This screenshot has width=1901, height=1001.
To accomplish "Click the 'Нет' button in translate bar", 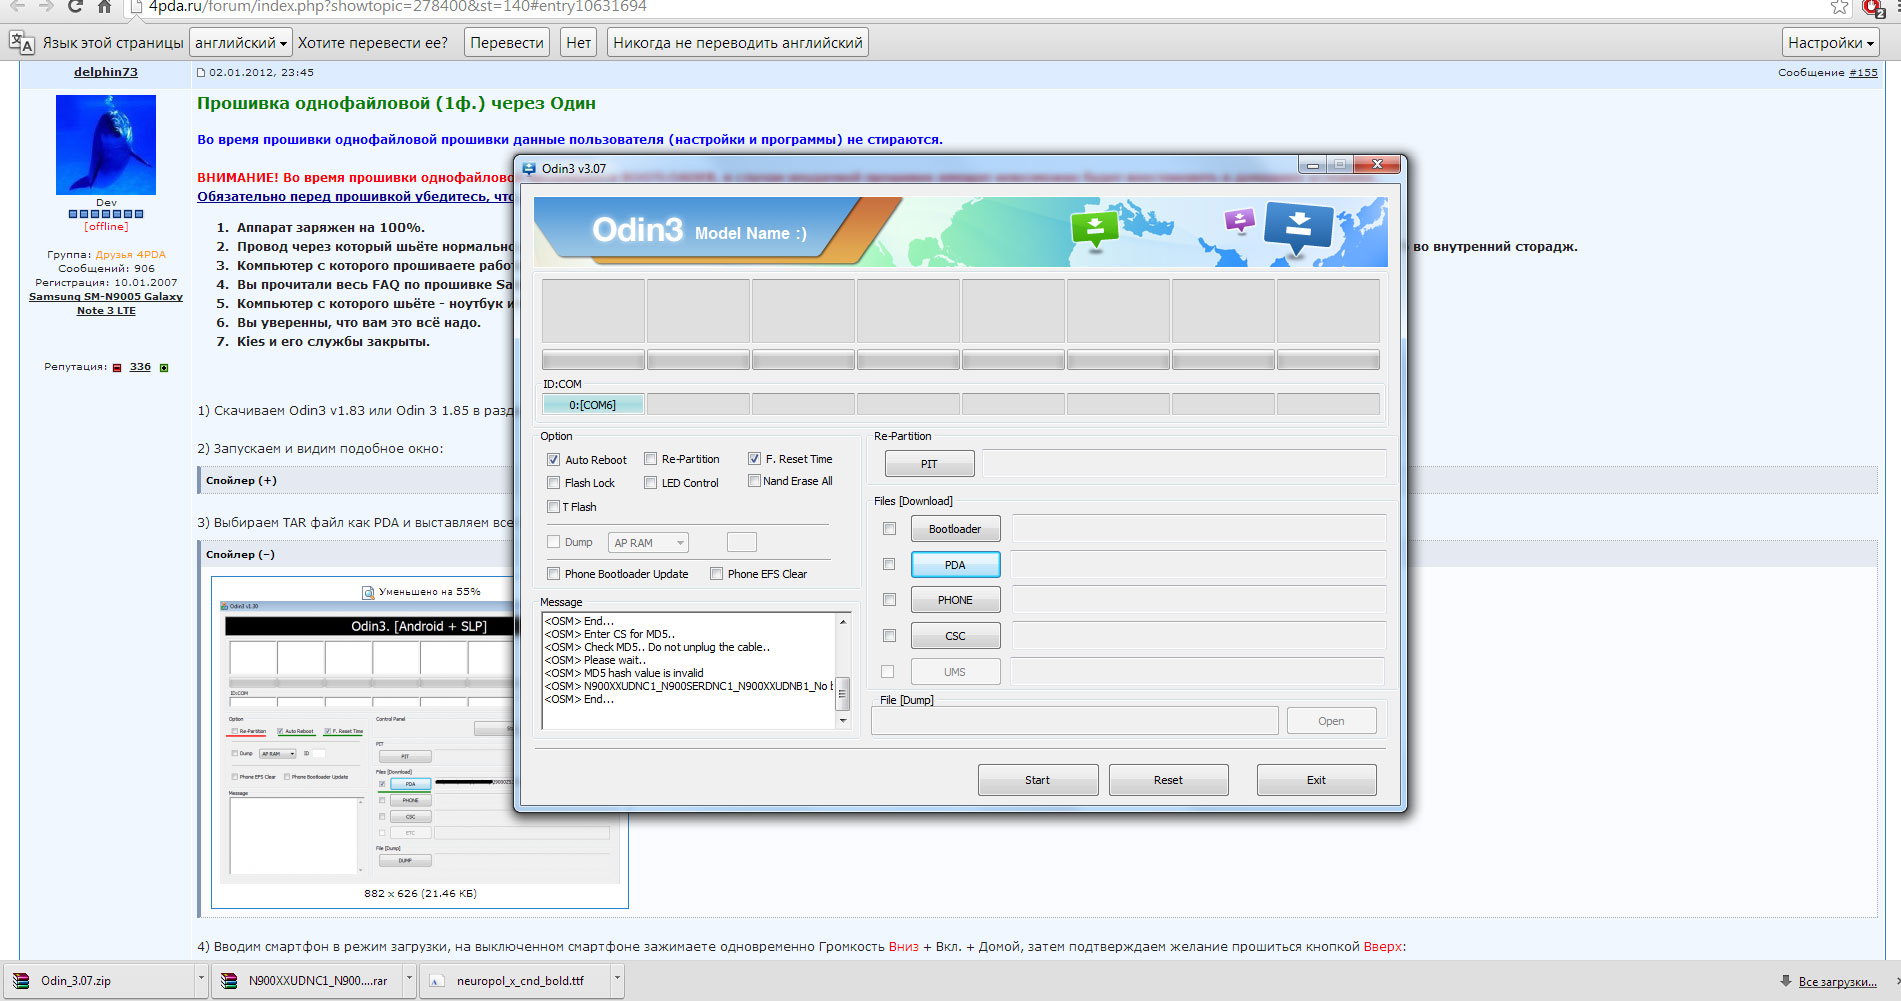I will [579, 43].
